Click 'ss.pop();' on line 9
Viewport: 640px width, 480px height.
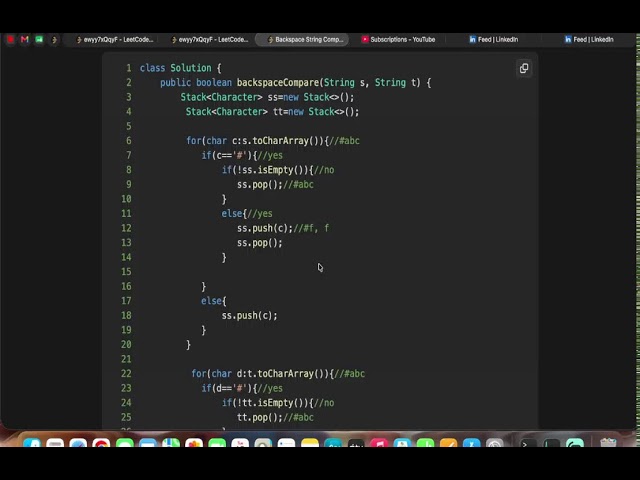click(260, 184)
